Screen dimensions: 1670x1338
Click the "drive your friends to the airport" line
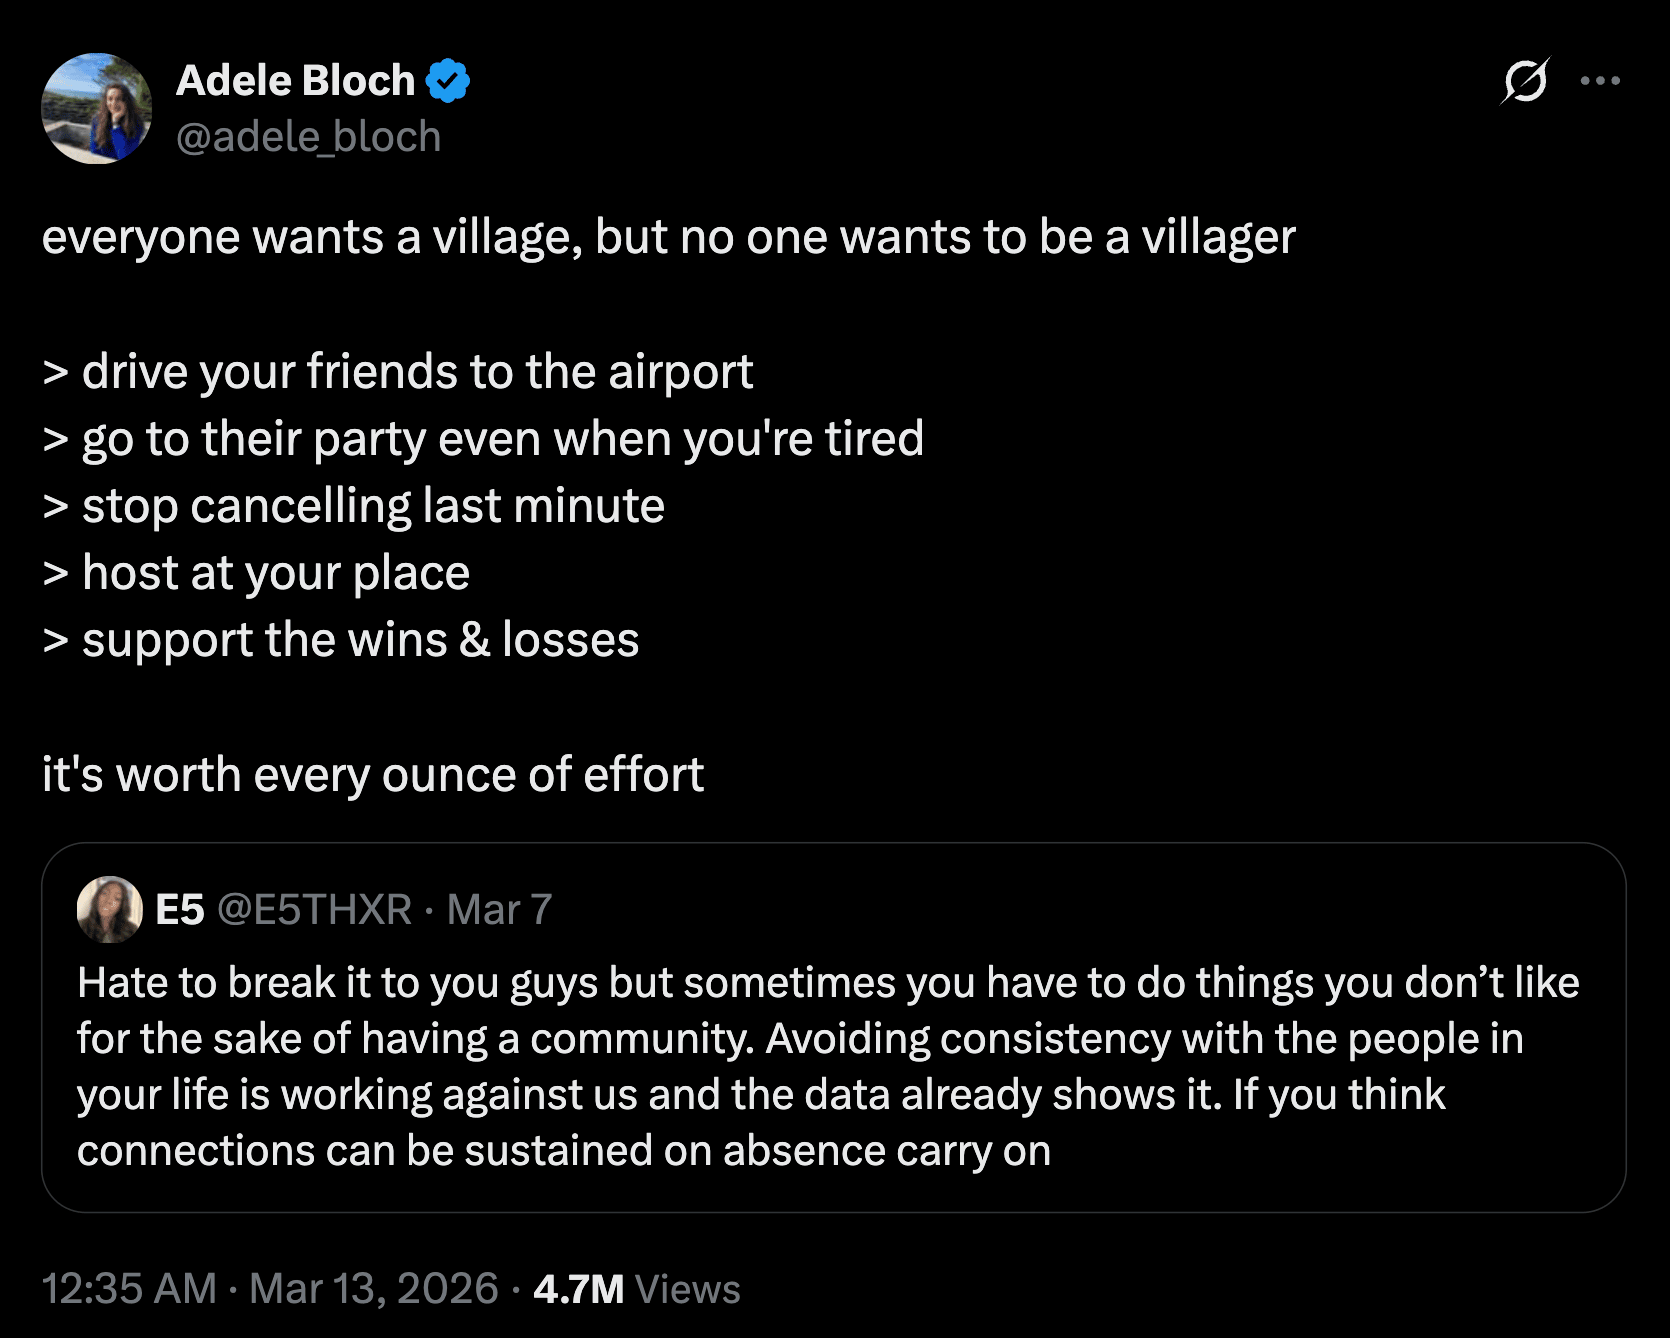tap(416, 372)
